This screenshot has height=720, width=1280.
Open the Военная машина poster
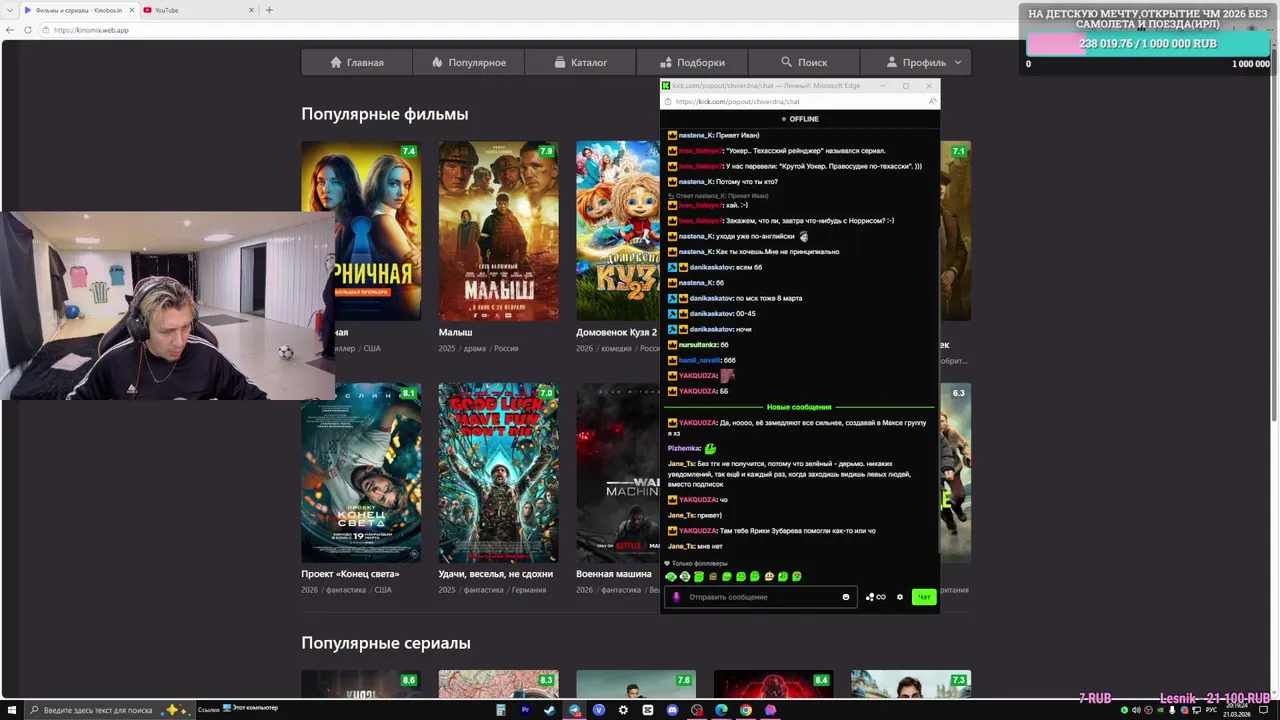pyautogui.click(x=617, y=473)
